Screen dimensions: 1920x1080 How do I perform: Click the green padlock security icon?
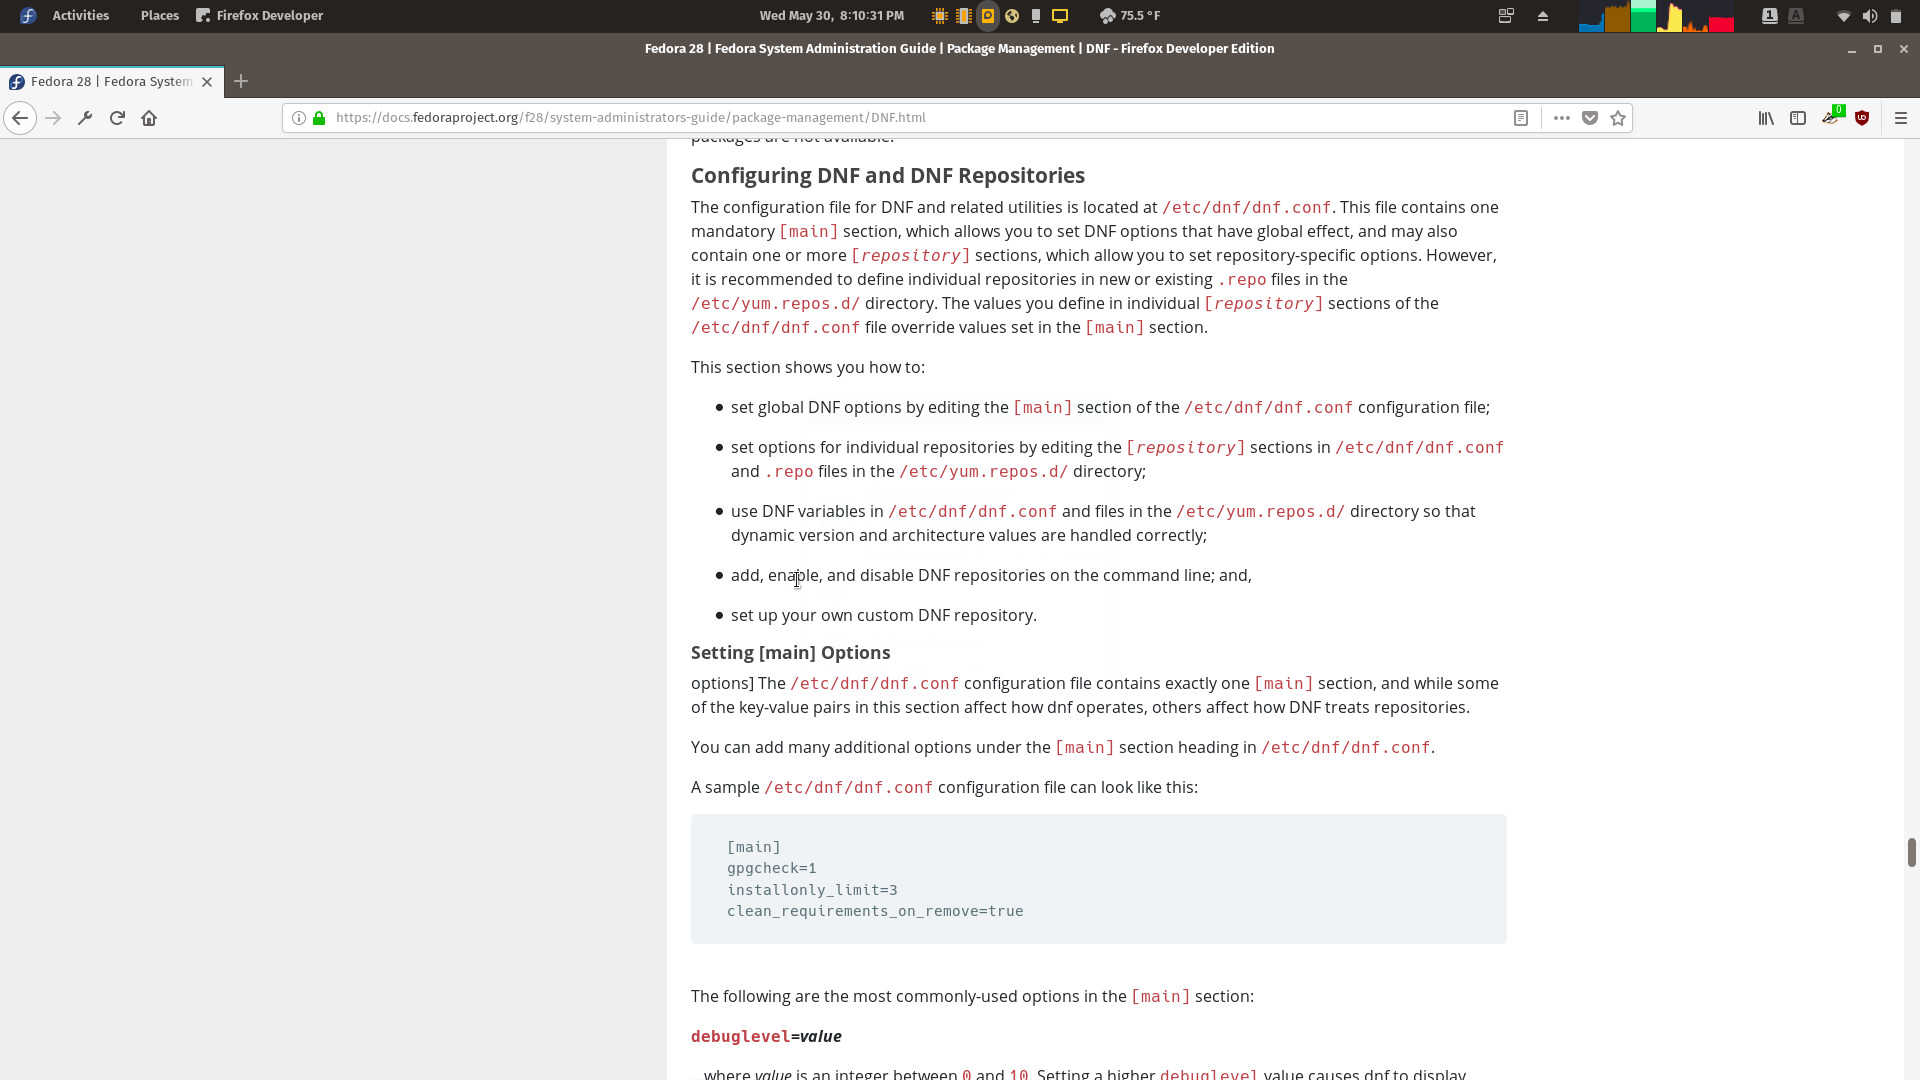tap(319, 118)
